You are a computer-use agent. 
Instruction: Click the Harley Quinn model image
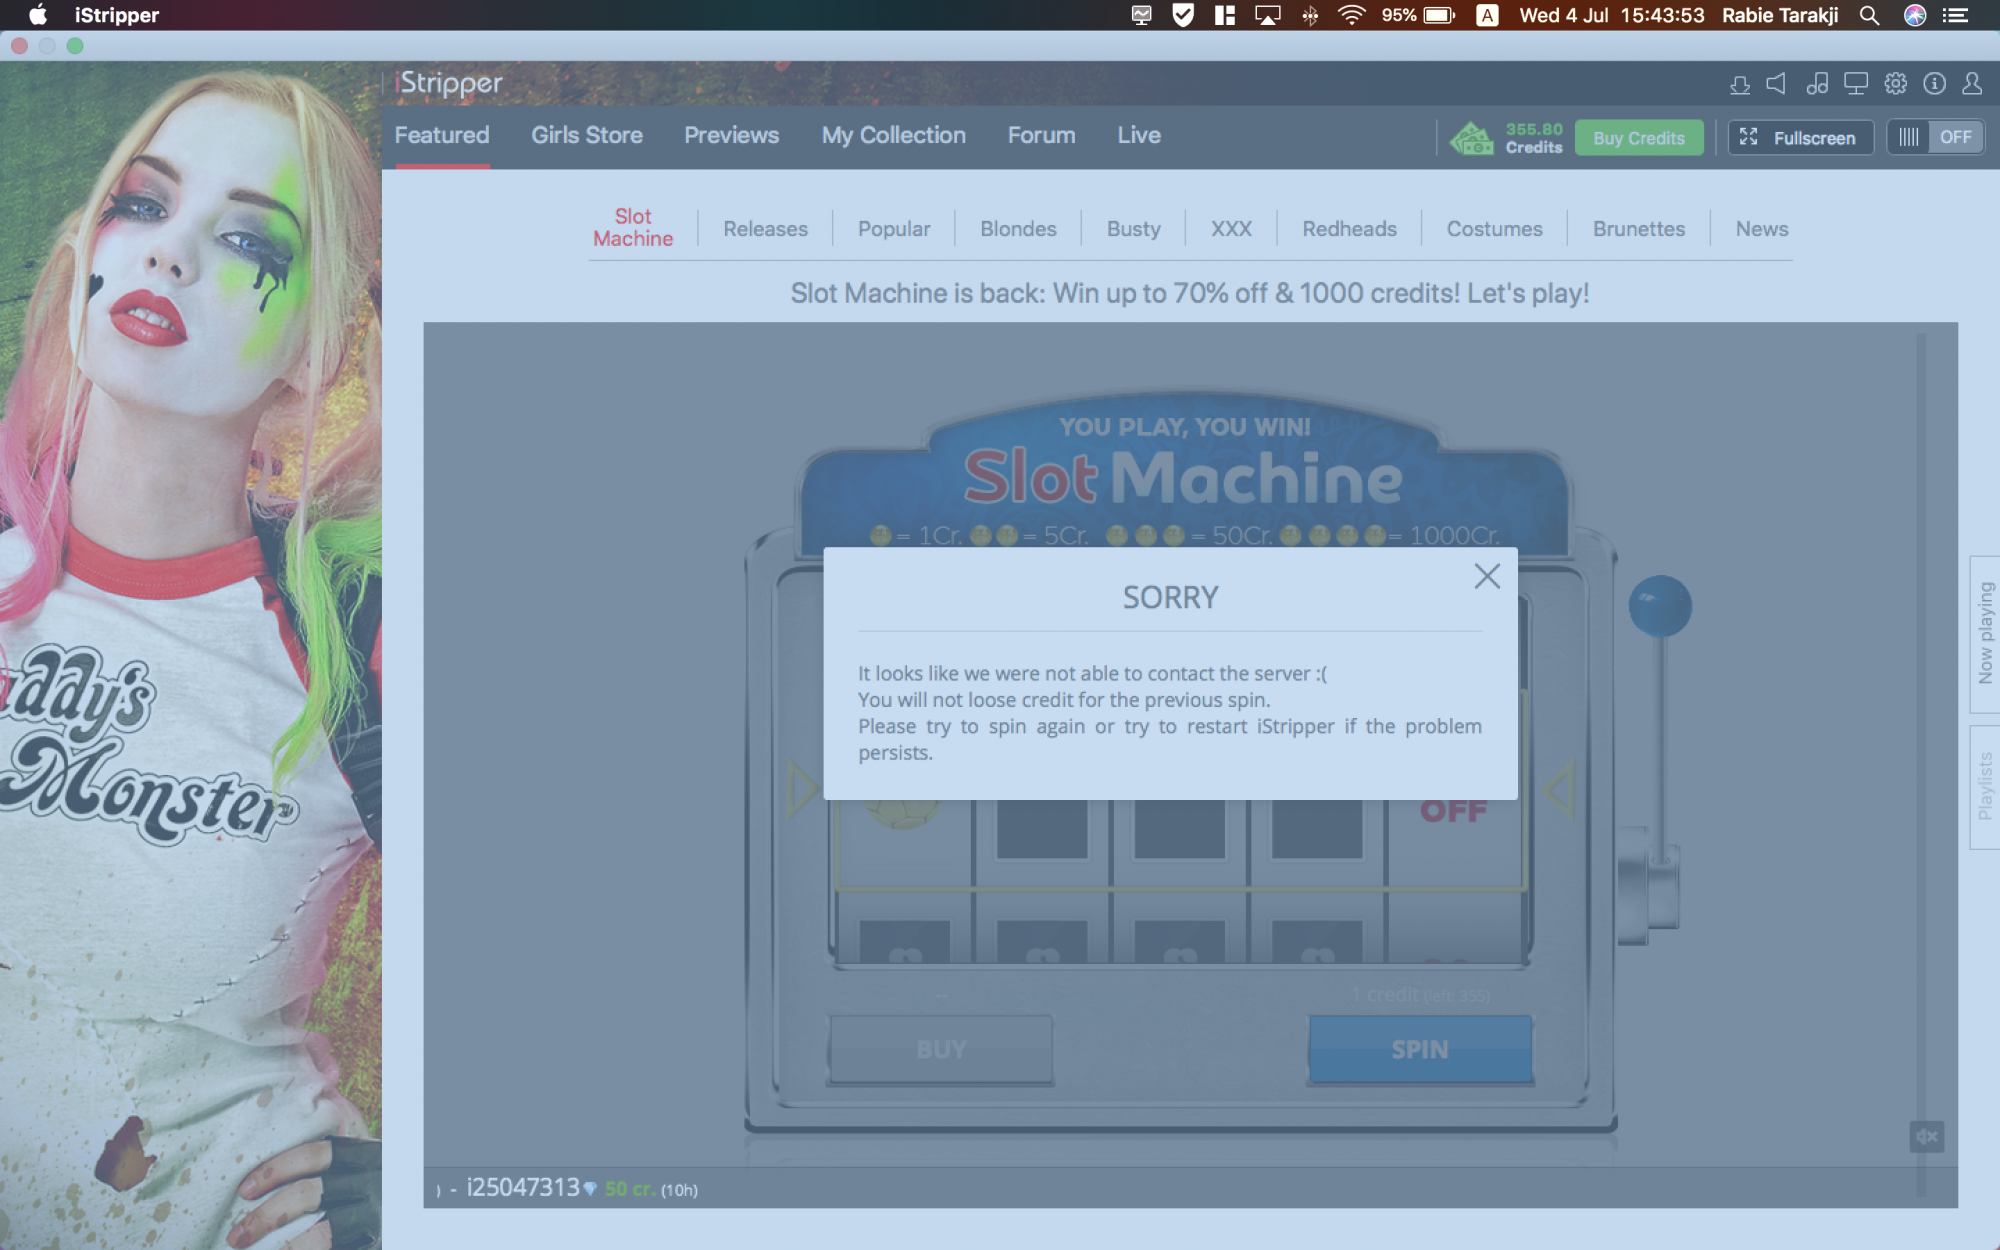[x=190, y=655]
